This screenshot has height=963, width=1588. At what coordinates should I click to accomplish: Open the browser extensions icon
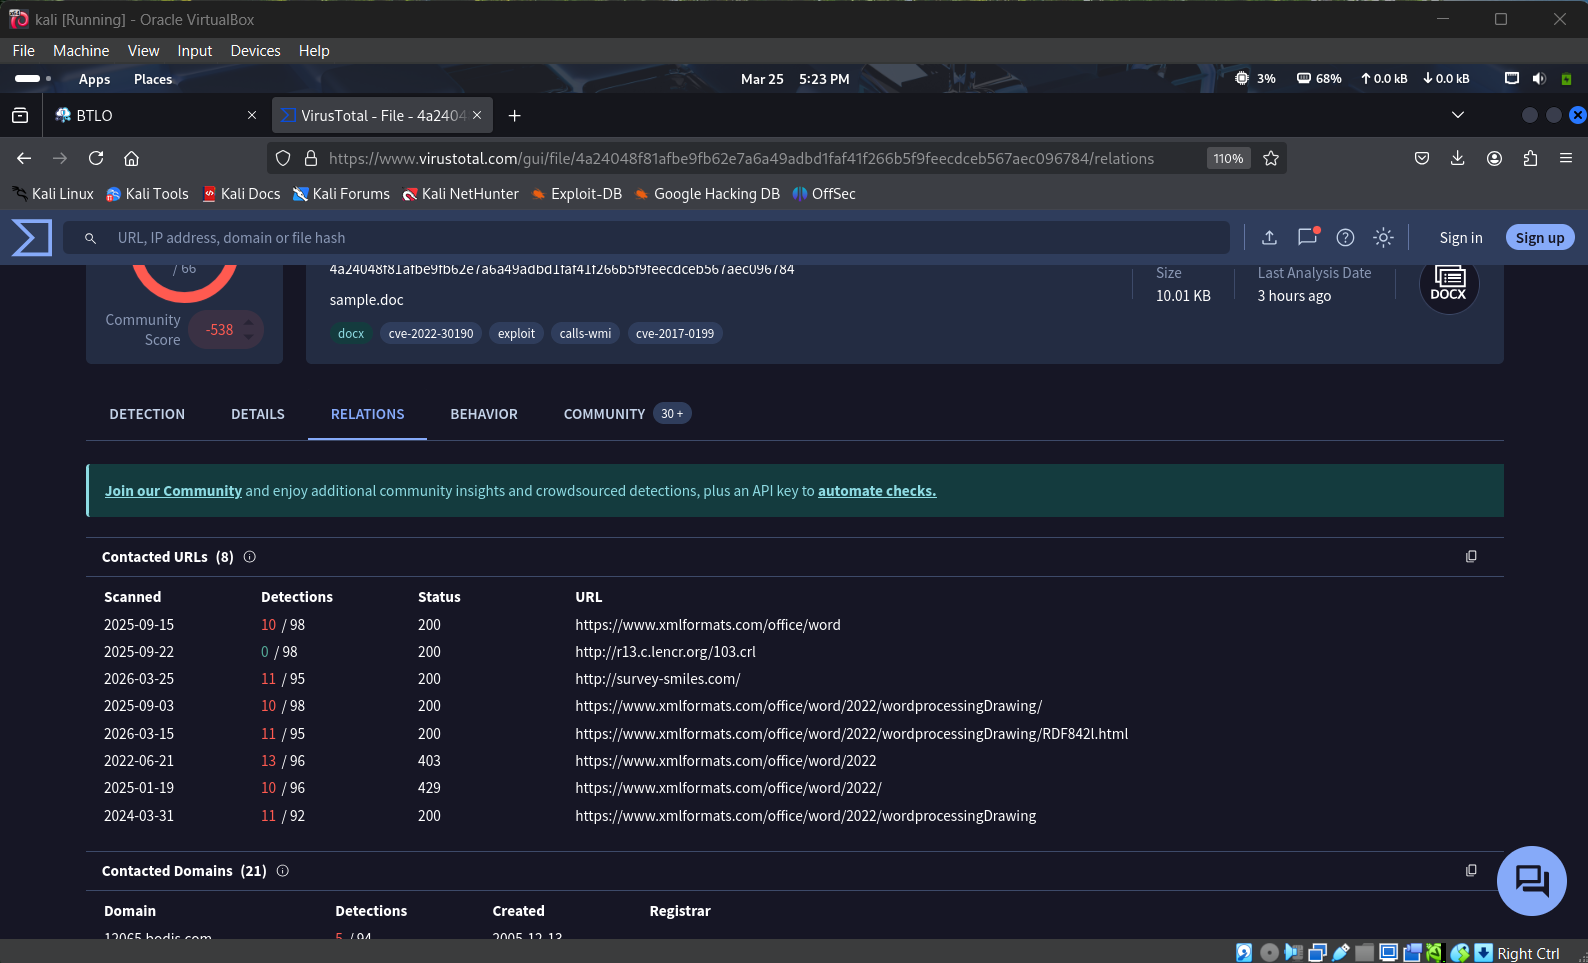pos(1530,158)
